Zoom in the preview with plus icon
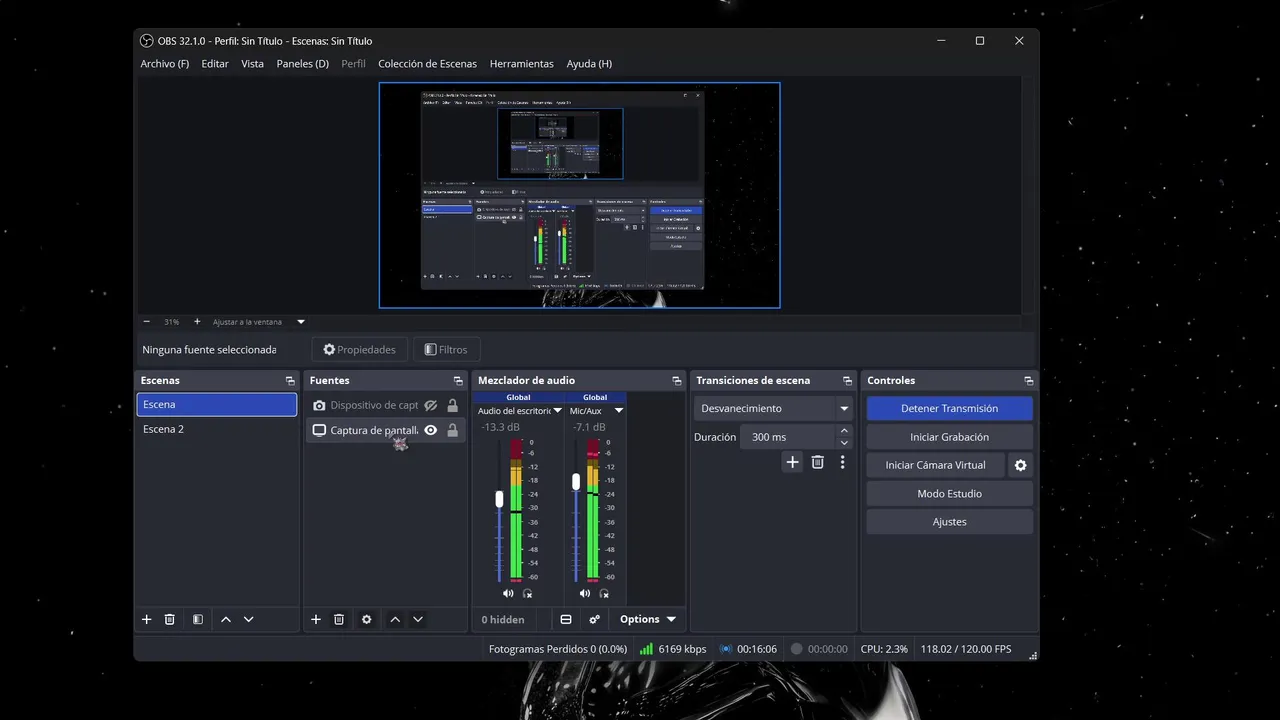This screenshot has height=720, width=1280. click(197, 322)
